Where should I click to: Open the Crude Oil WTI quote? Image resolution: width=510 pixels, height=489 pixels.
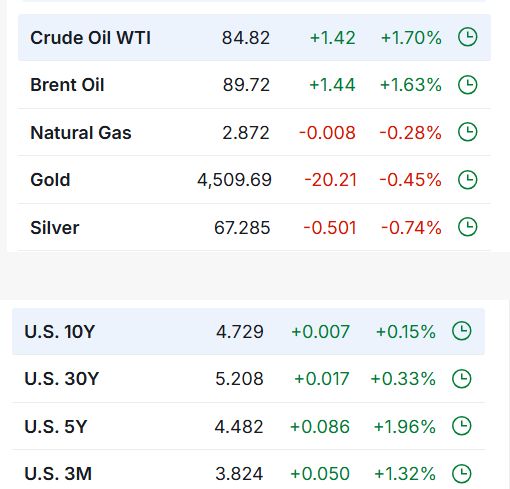90,38
